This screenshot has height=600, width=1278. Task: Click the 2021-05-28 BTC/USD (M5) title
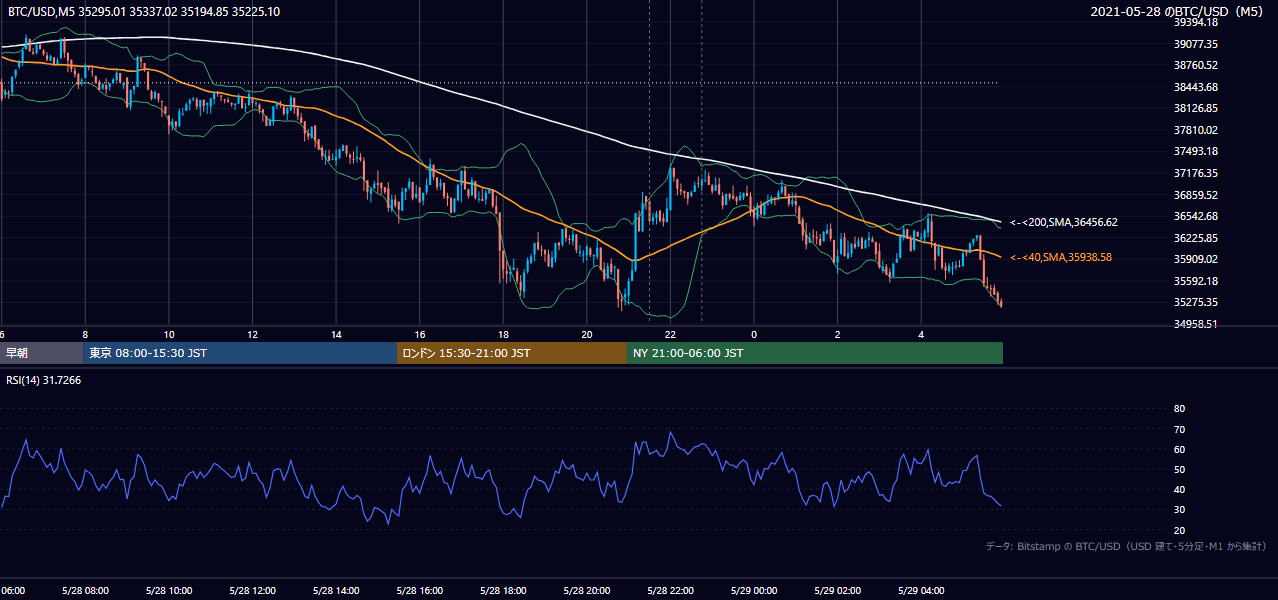[1179, 12]
